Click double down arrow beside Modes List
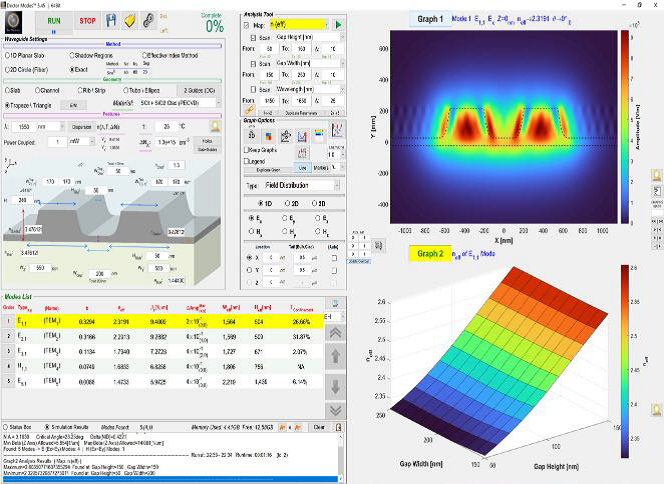 click(x=337, y=410)
